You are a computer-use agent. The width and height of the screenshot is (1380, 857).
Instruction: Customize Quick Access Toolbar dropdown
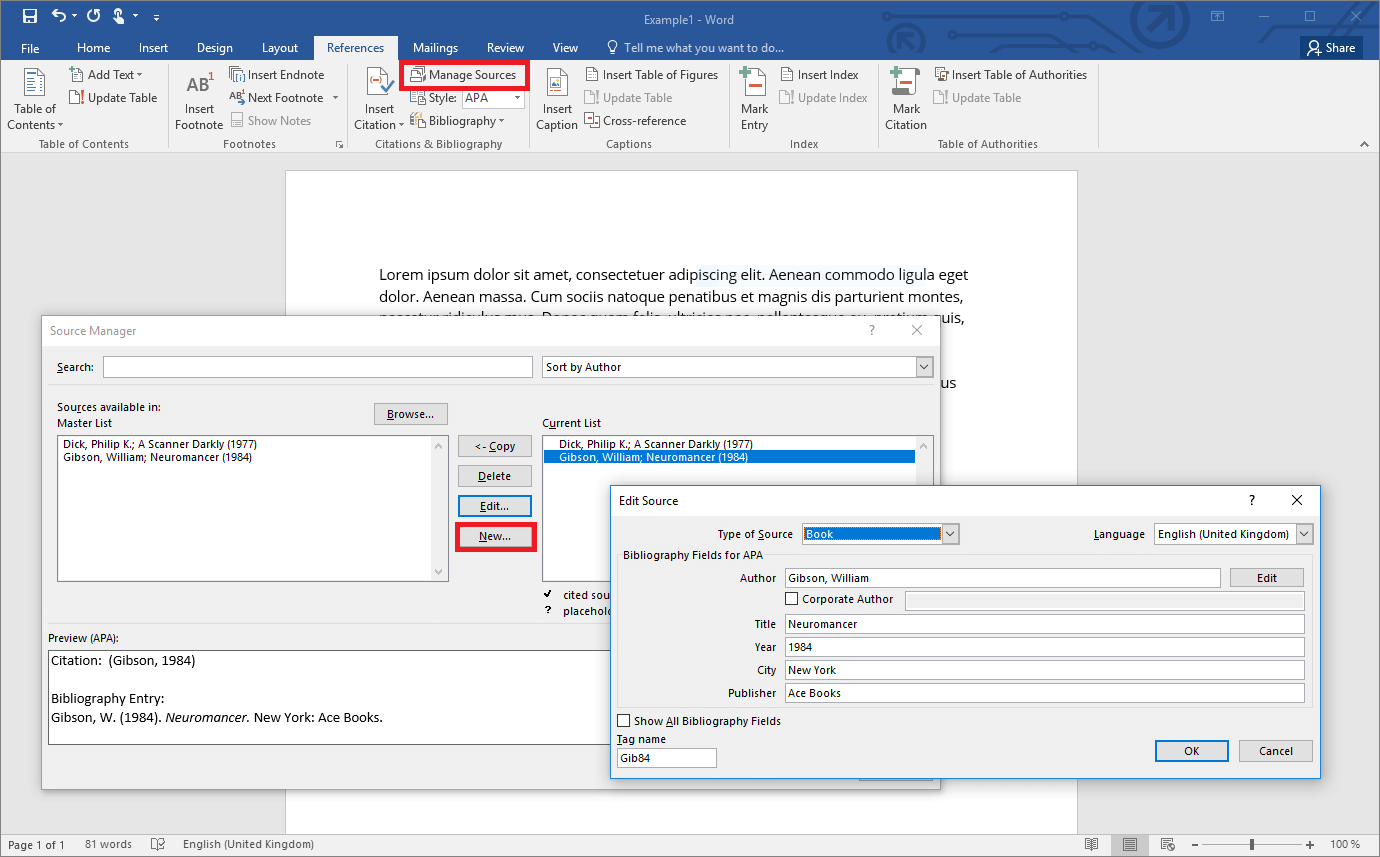point(157,17)
